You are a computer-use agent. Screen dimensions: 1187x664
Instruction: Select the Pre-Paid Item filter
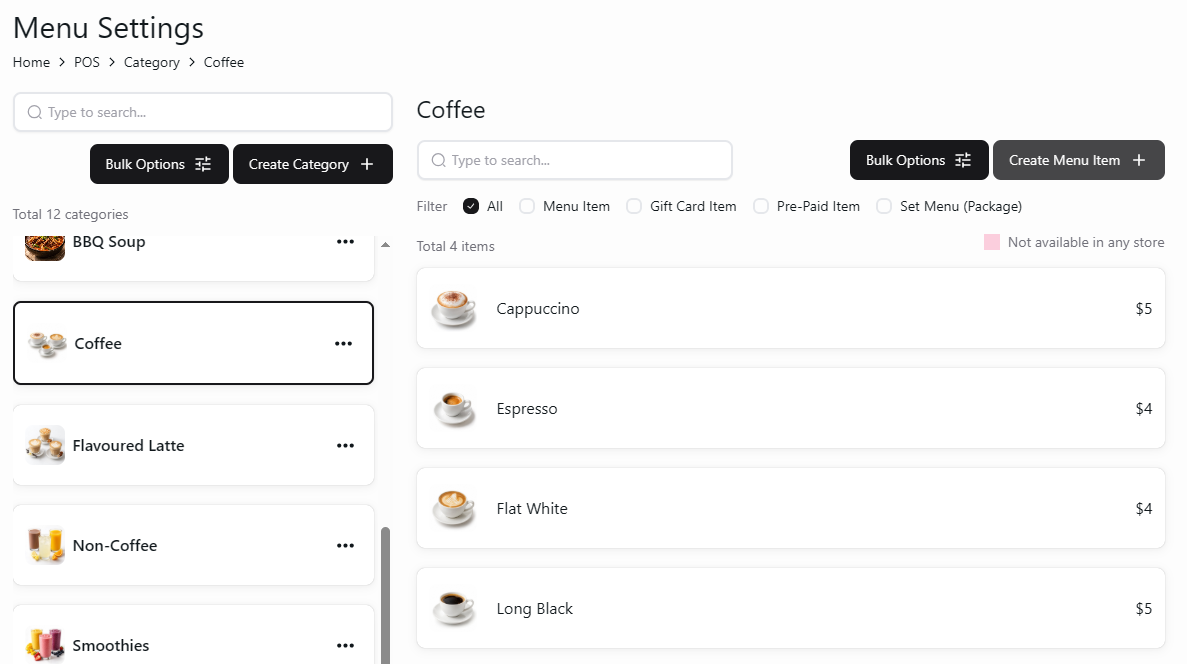pos(761,206)
